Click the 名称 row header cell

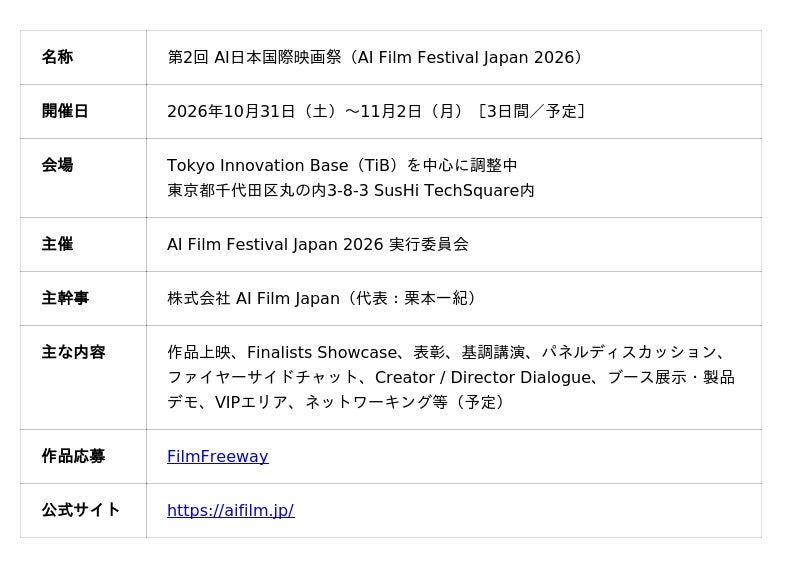tap(83, 57)
